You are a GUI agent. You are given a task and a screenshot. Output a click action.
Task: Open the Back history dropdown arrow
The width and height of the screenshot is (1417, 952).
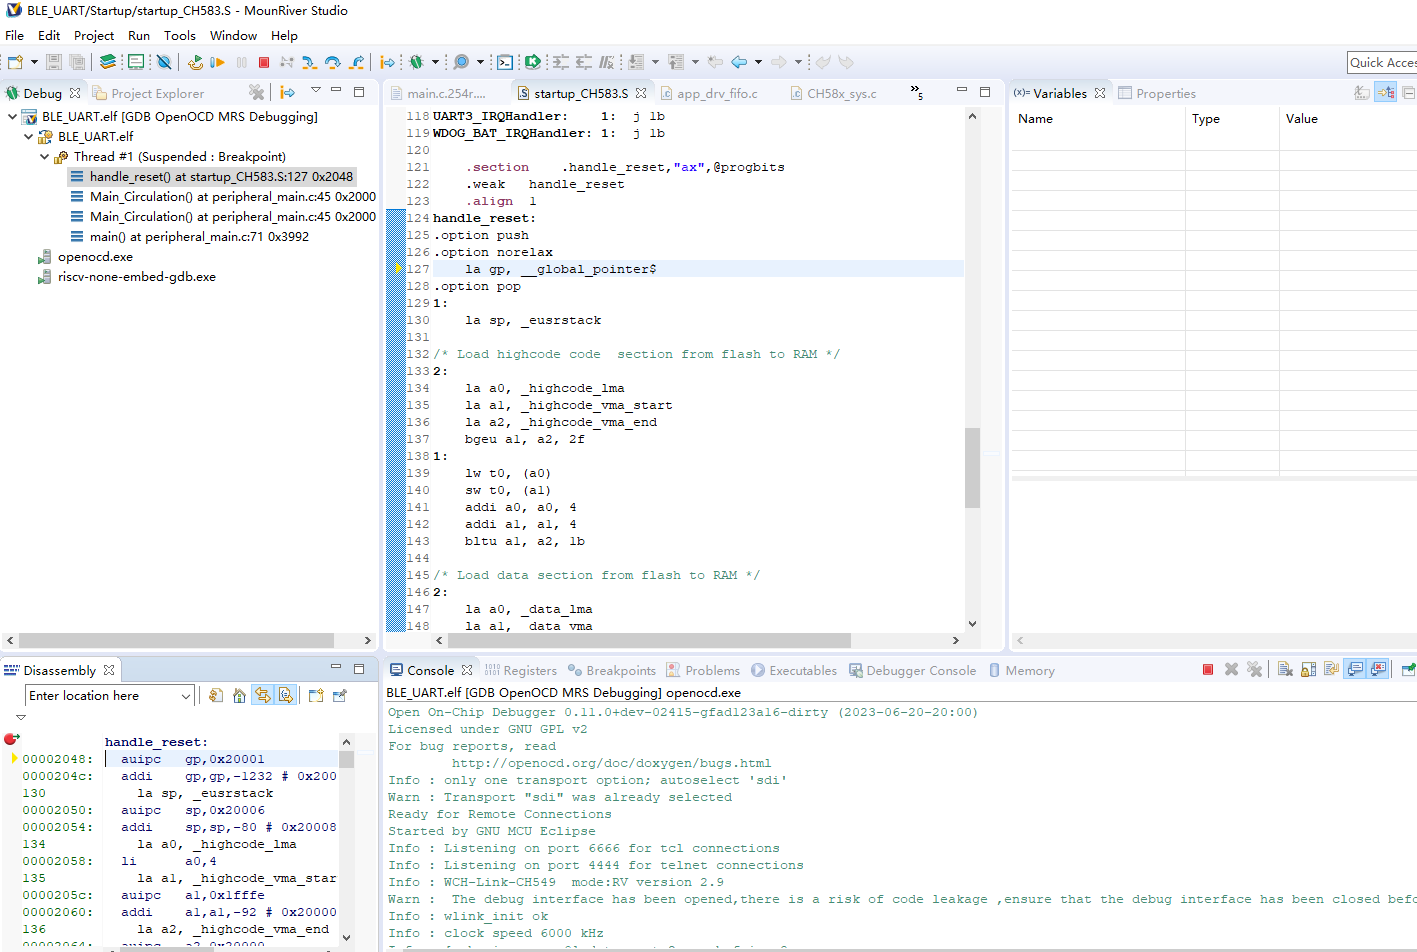[x=758, y=62]
